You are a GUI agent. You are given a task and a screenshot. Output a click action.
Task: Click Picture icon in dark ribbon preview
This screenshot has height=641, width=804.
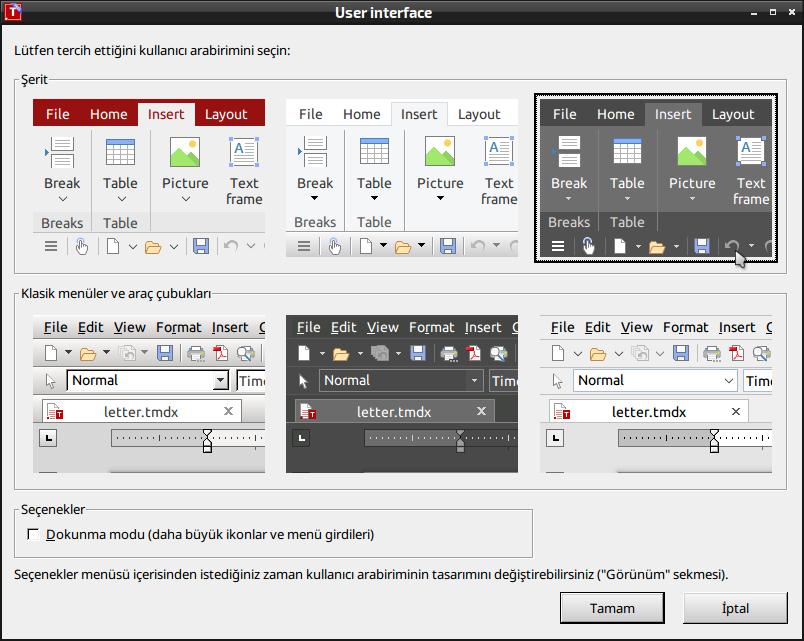tap(692, 152)
